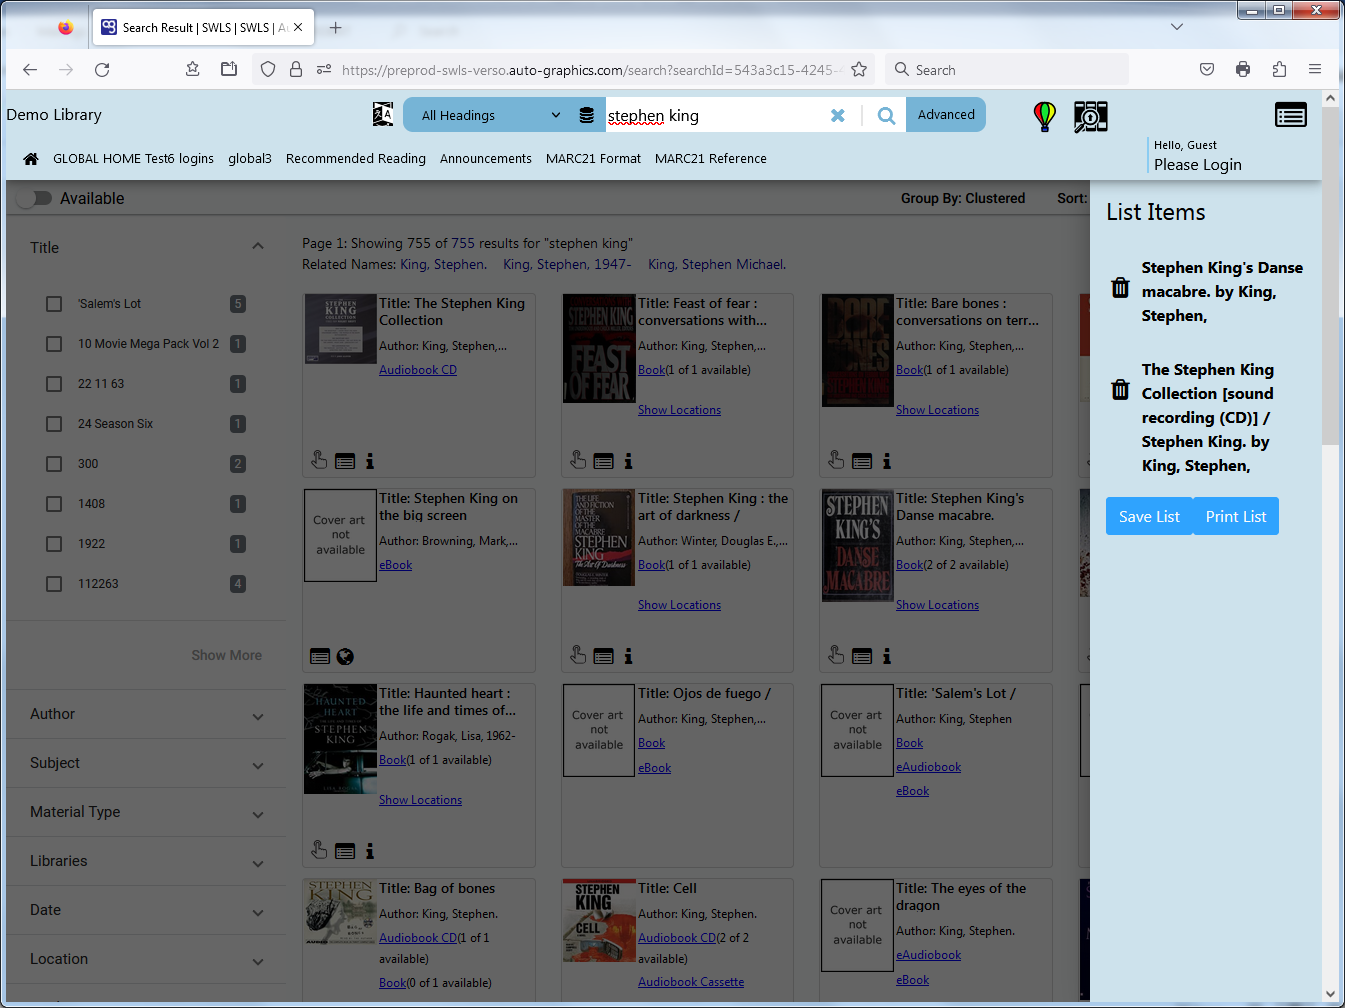Clear the search text with X icon

(x=838, y=116)
